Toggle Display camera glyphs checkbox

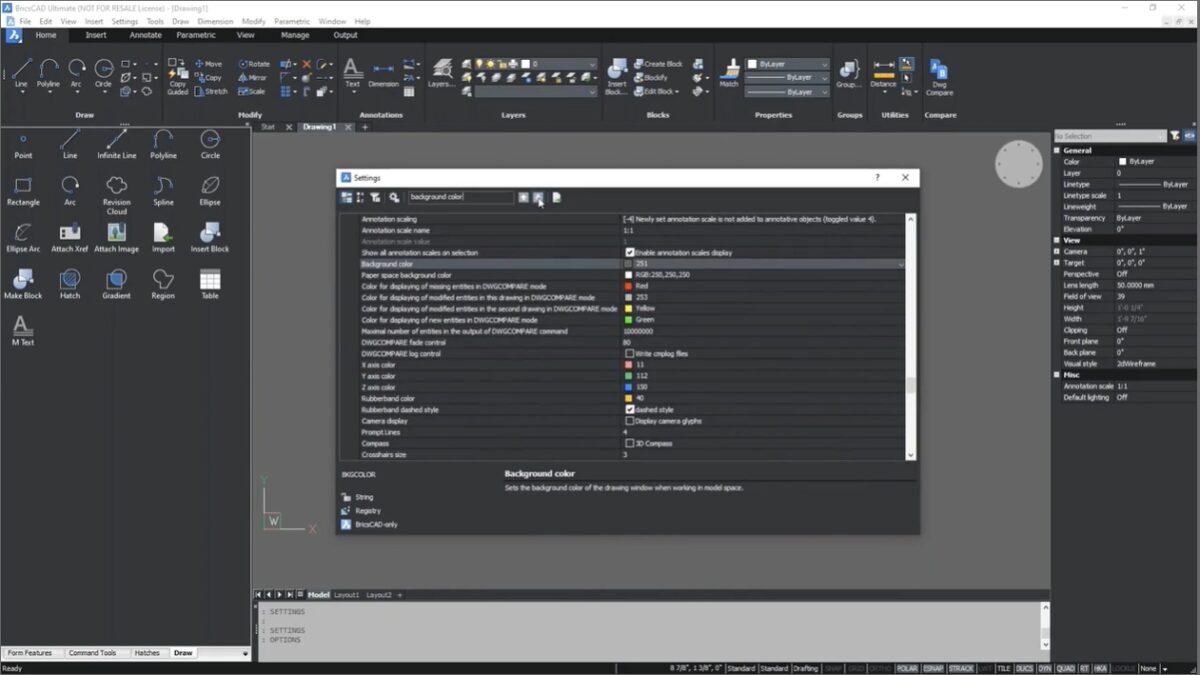tap(630, 421)
